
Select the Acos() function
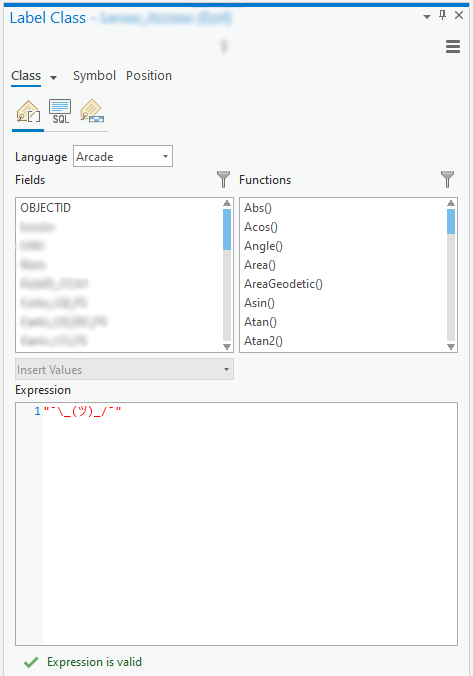click(261, 227)
